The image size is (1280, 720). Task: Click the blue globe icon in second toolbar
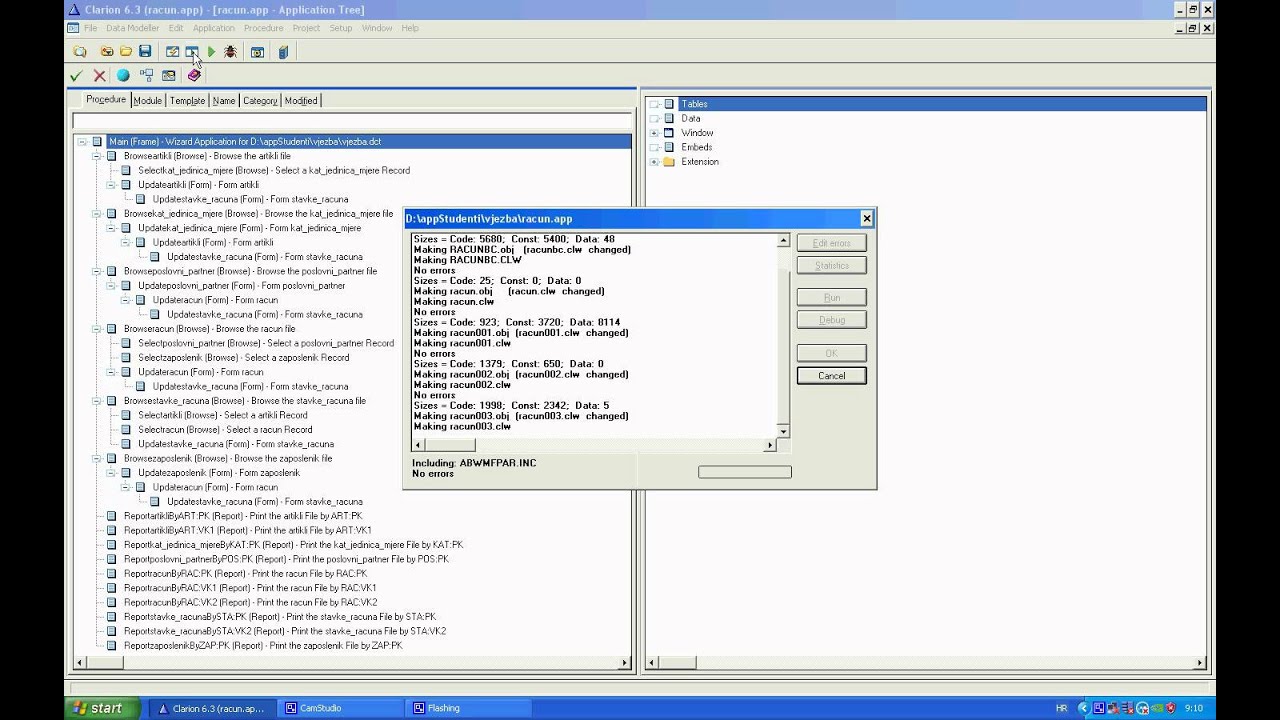[x=123, y=75]
